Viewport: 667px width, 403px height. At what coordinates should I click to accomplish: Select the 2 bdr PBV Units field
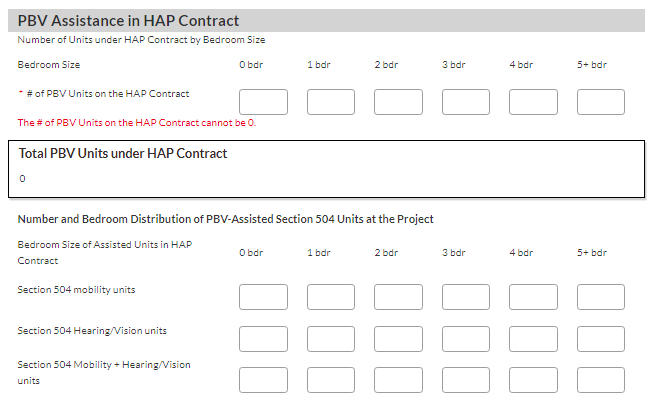(398, 102)
